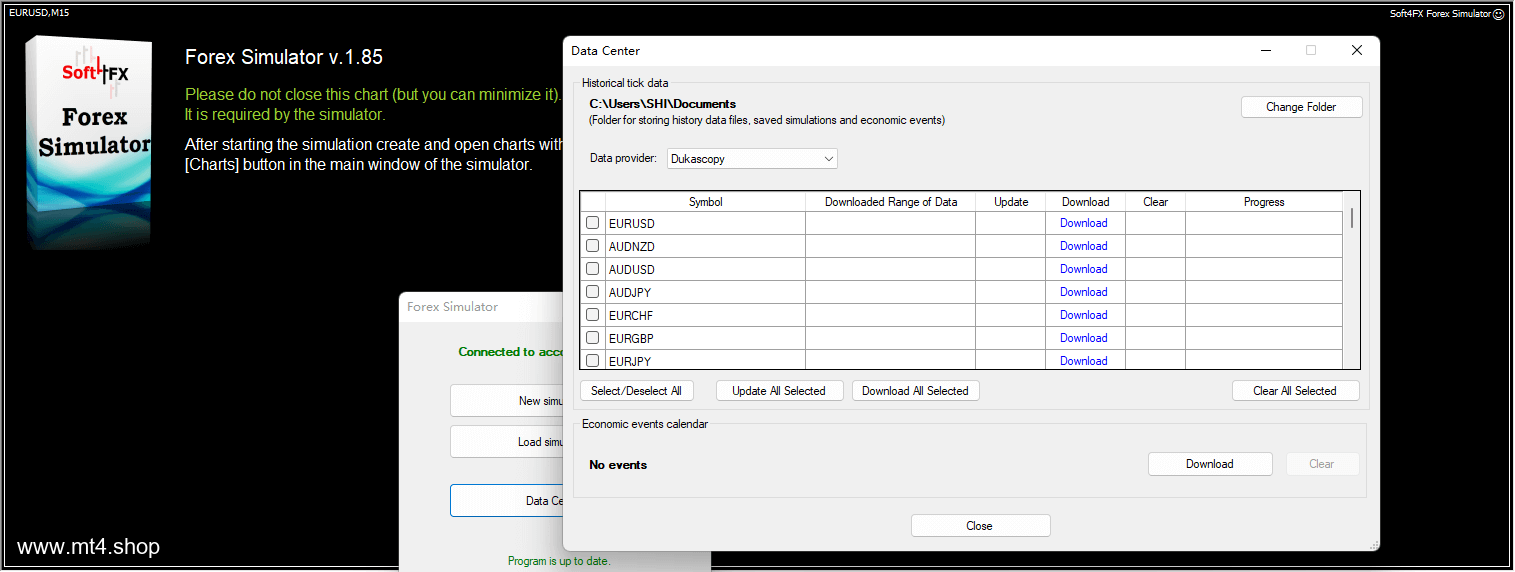This screenshot has height=572, width=1515.
Task: Click the AUDJPY symbol name cell
Action: (x=705, y=292)
